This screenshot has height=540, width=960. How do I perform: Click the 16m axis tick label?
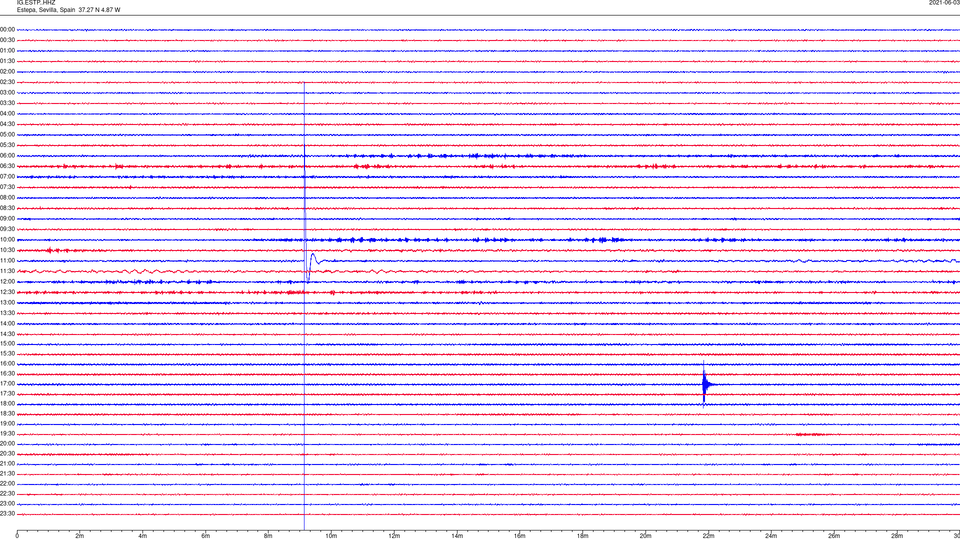point(520,536)
